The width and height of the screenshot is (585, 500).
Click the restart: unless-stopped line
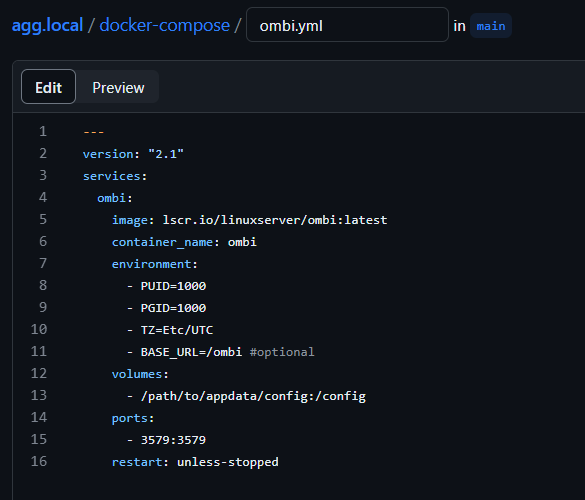point(195,462)
